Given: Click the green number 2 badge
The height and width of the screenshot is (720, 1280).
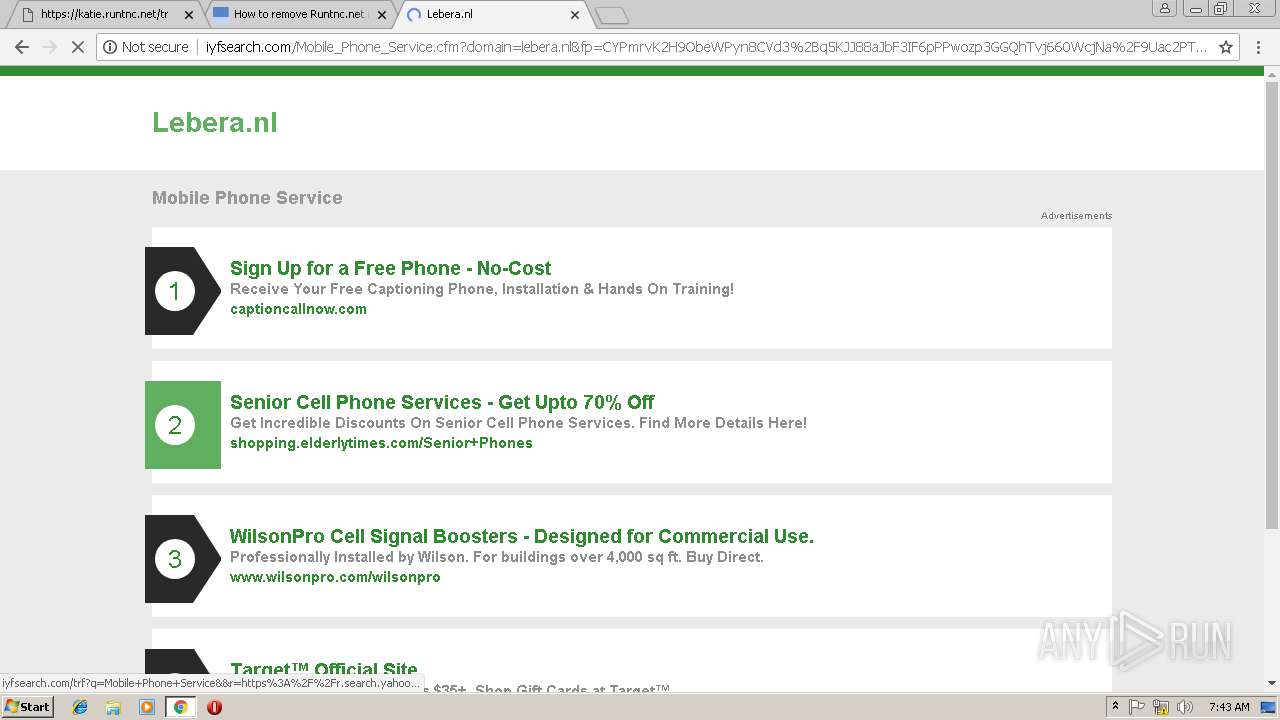Looking at the screenshot, I should point(182,425).
